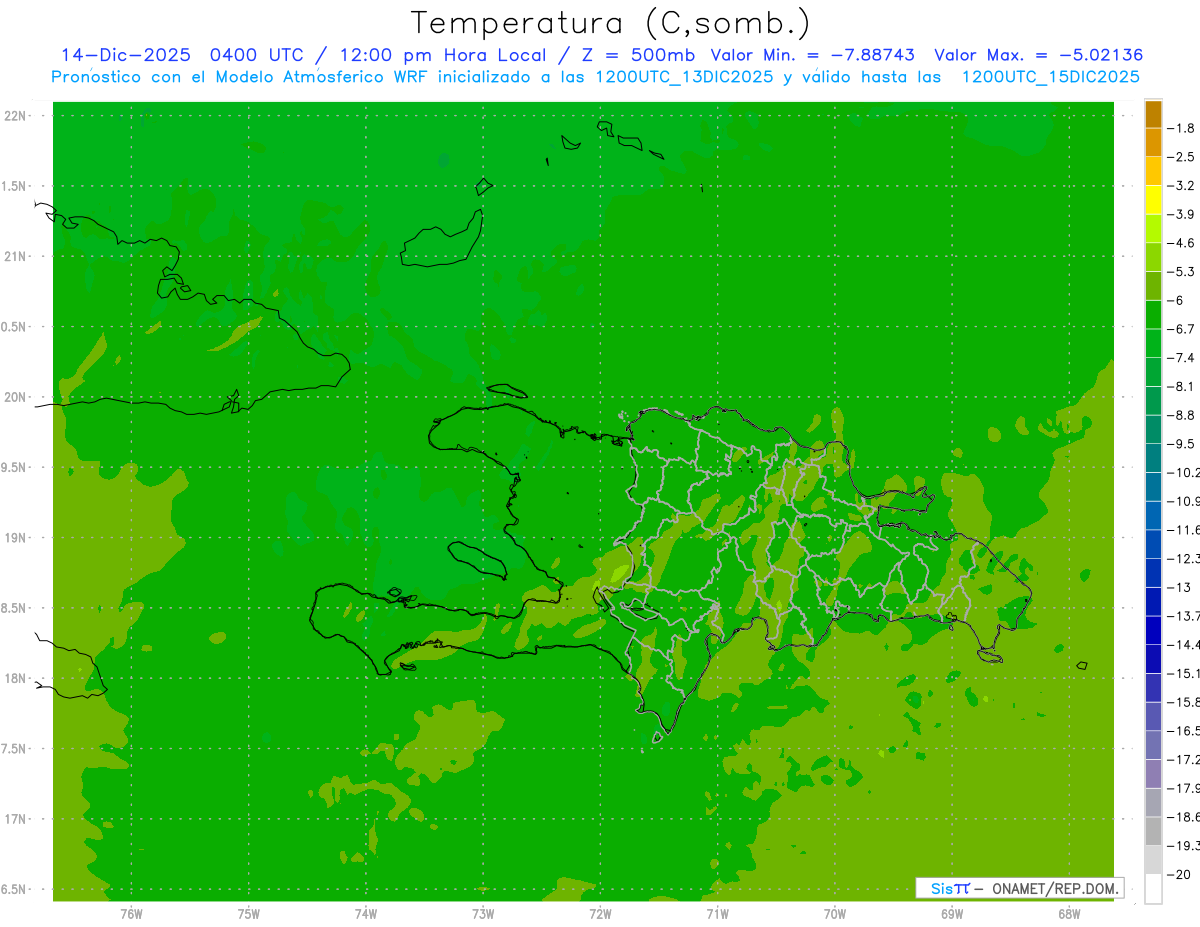Screen dimensions: 1200x927
Task: Click the 20N latitude label
Action: (x=17, y=397)
